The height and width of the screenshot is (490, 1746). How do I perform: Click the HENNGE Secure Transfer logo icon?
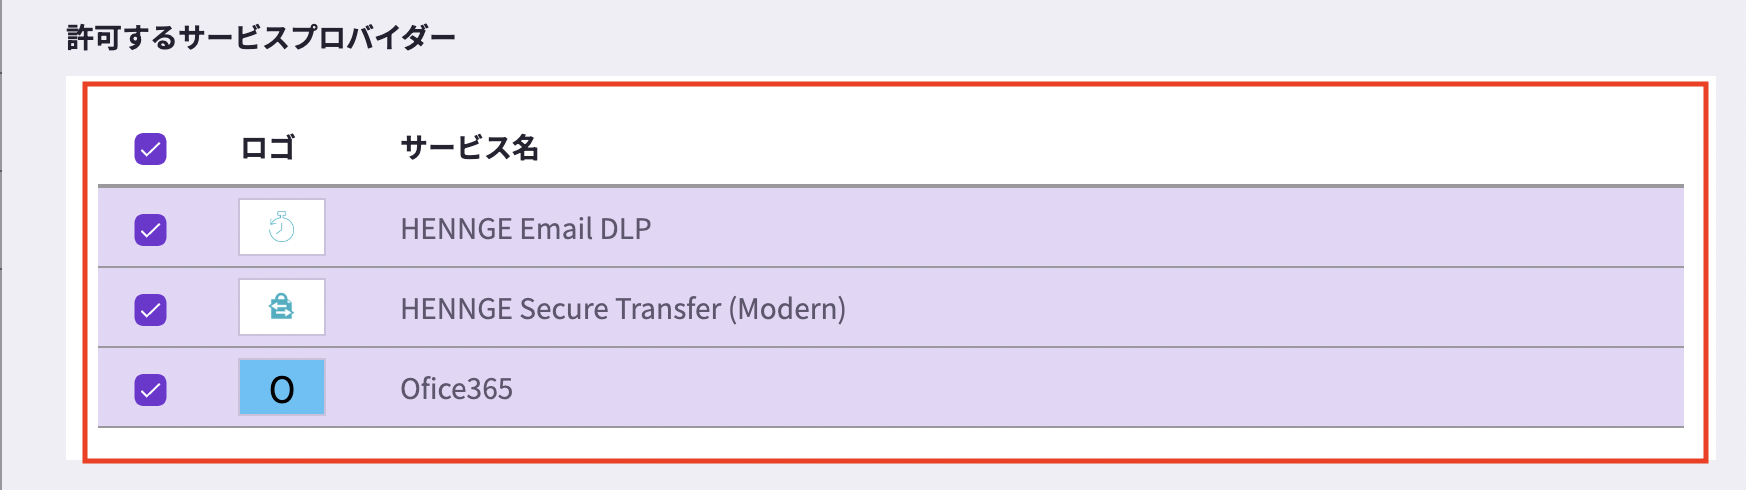coord(282,308)
